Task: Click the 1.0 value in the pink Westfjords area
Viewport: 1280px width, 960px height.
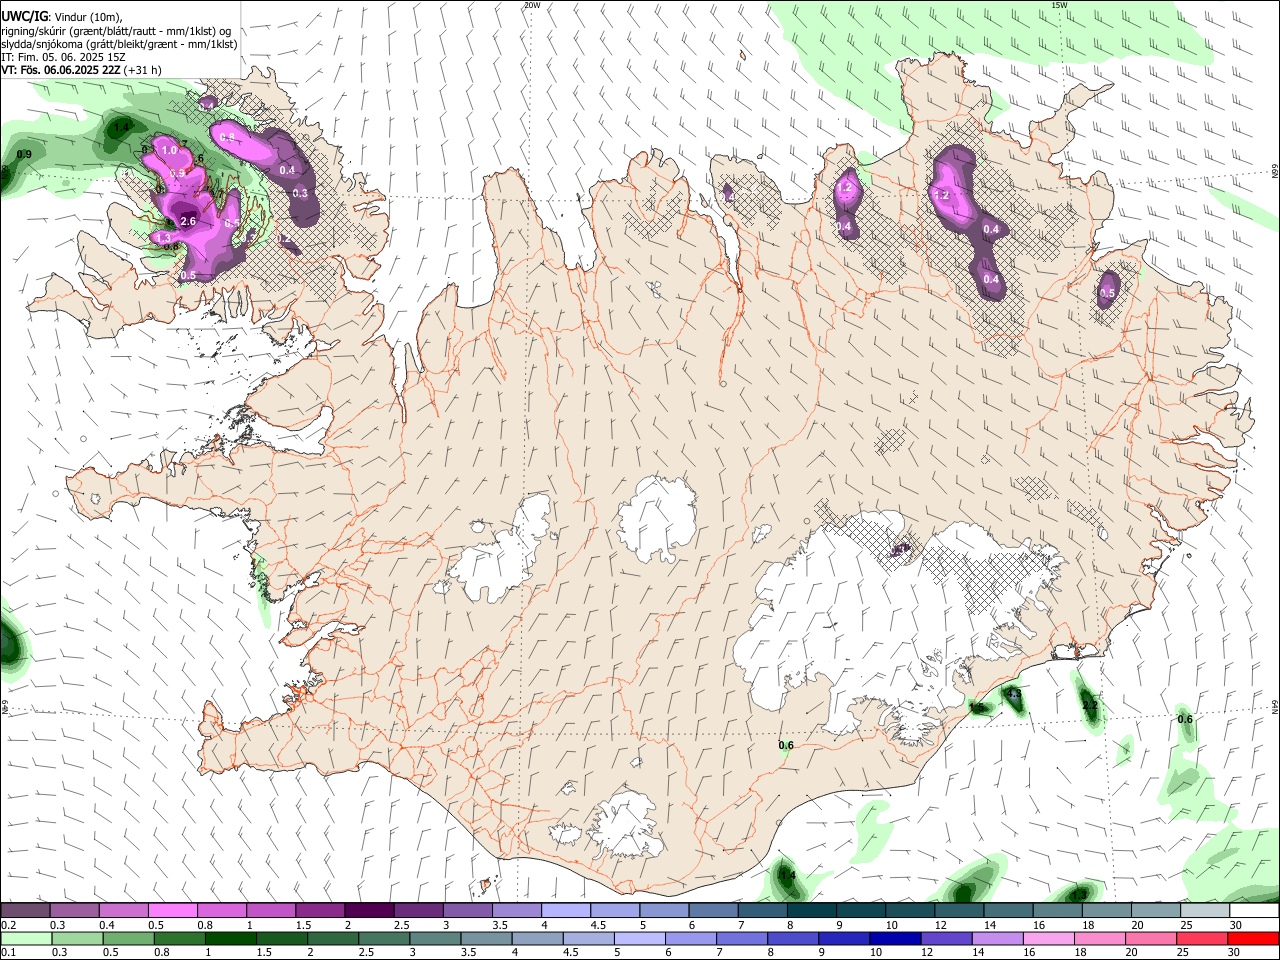Action: click(169, 151)
